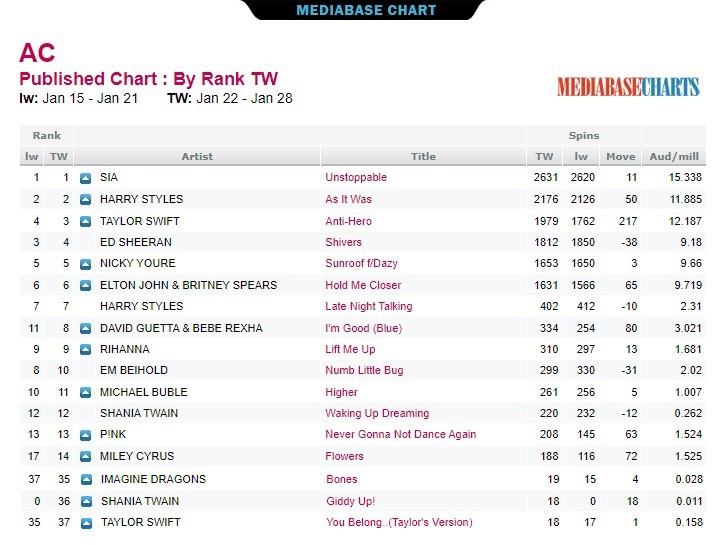Sort by the Title column header
This screenshot has width=724, height=545.
tap(423, 157)
